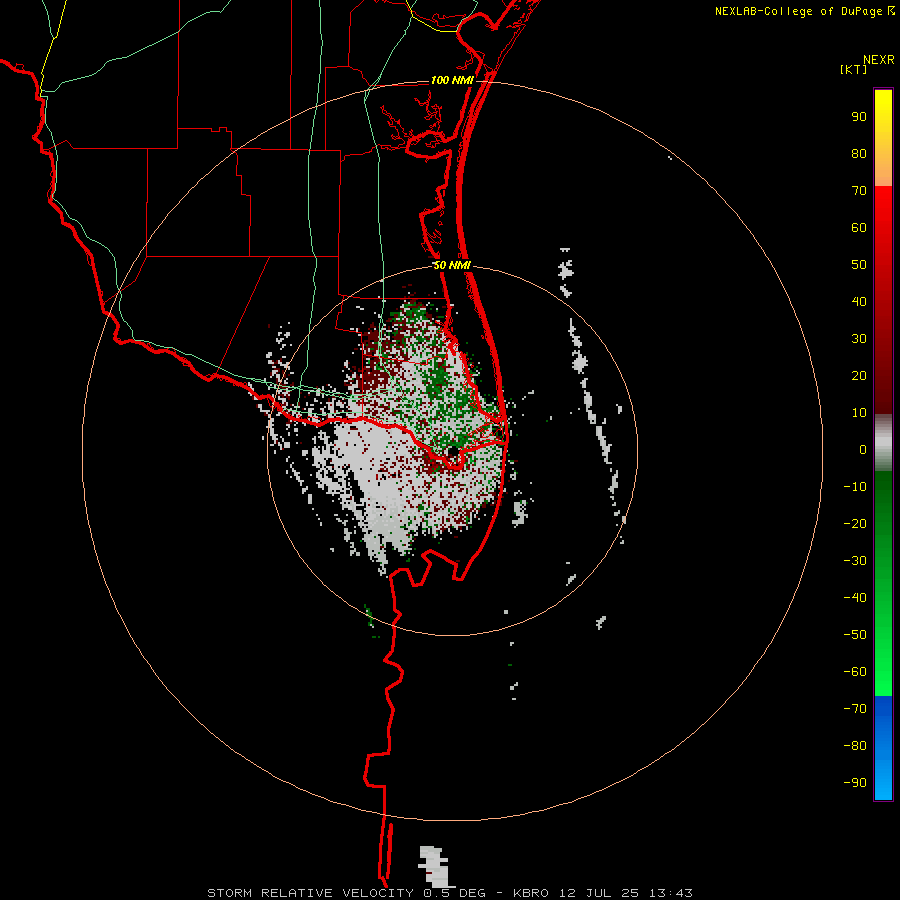
Task: Click 'STORM RELATIVE VELOCITY 0.5 DEG' caption text
Action: (x=346, y=893)
